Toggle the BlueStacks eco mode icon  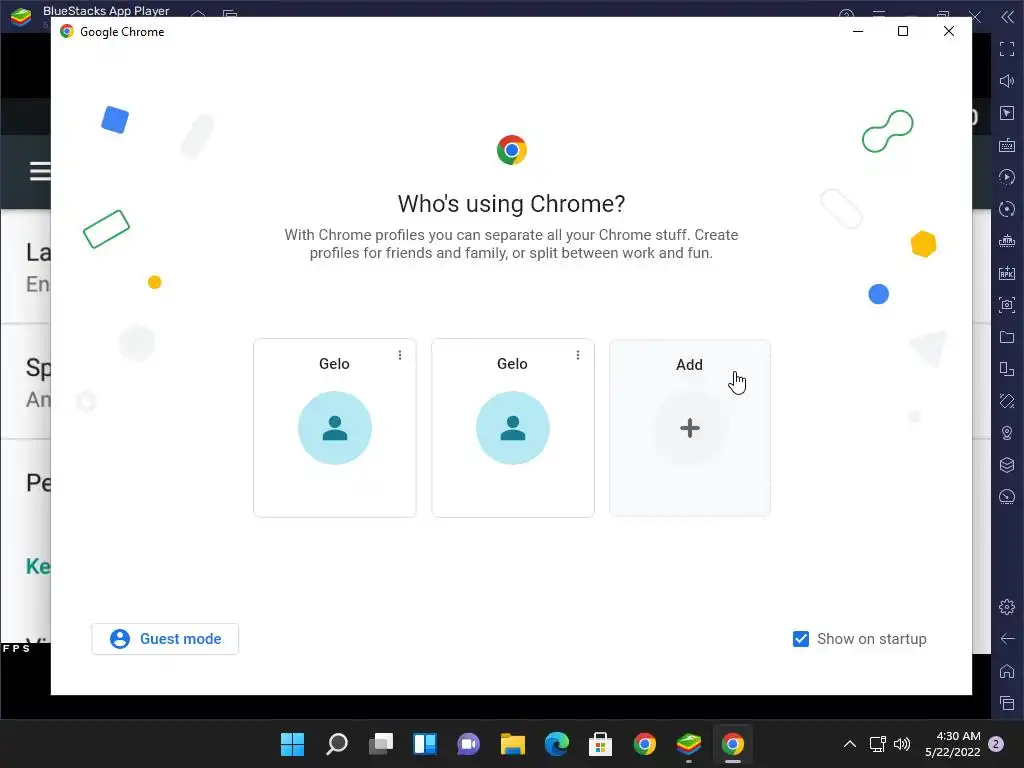point(1007,497)
